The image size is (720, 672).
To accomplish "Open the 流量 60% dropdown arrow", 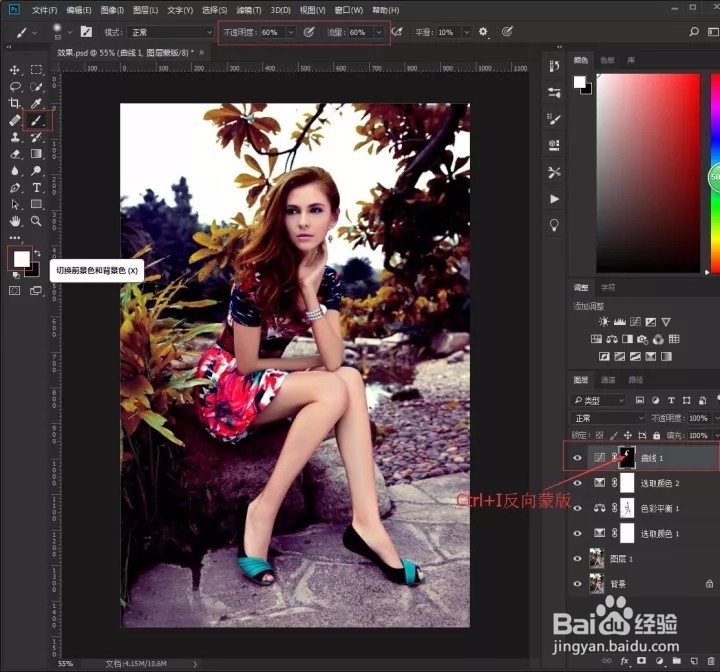I will point(379,32).
